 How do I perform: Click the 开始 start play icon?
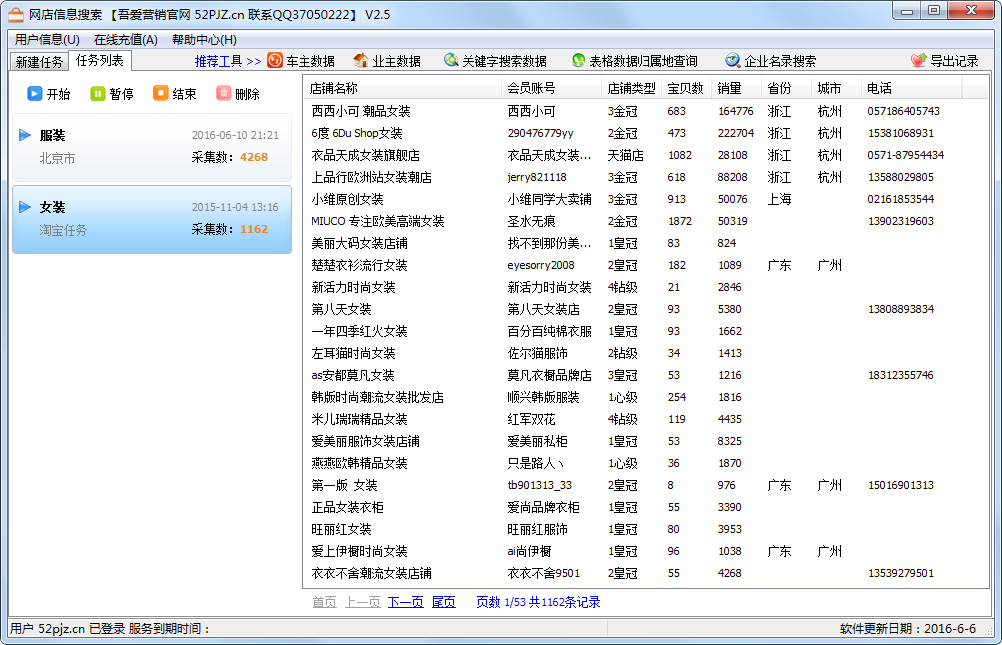(x=35, y=94)
